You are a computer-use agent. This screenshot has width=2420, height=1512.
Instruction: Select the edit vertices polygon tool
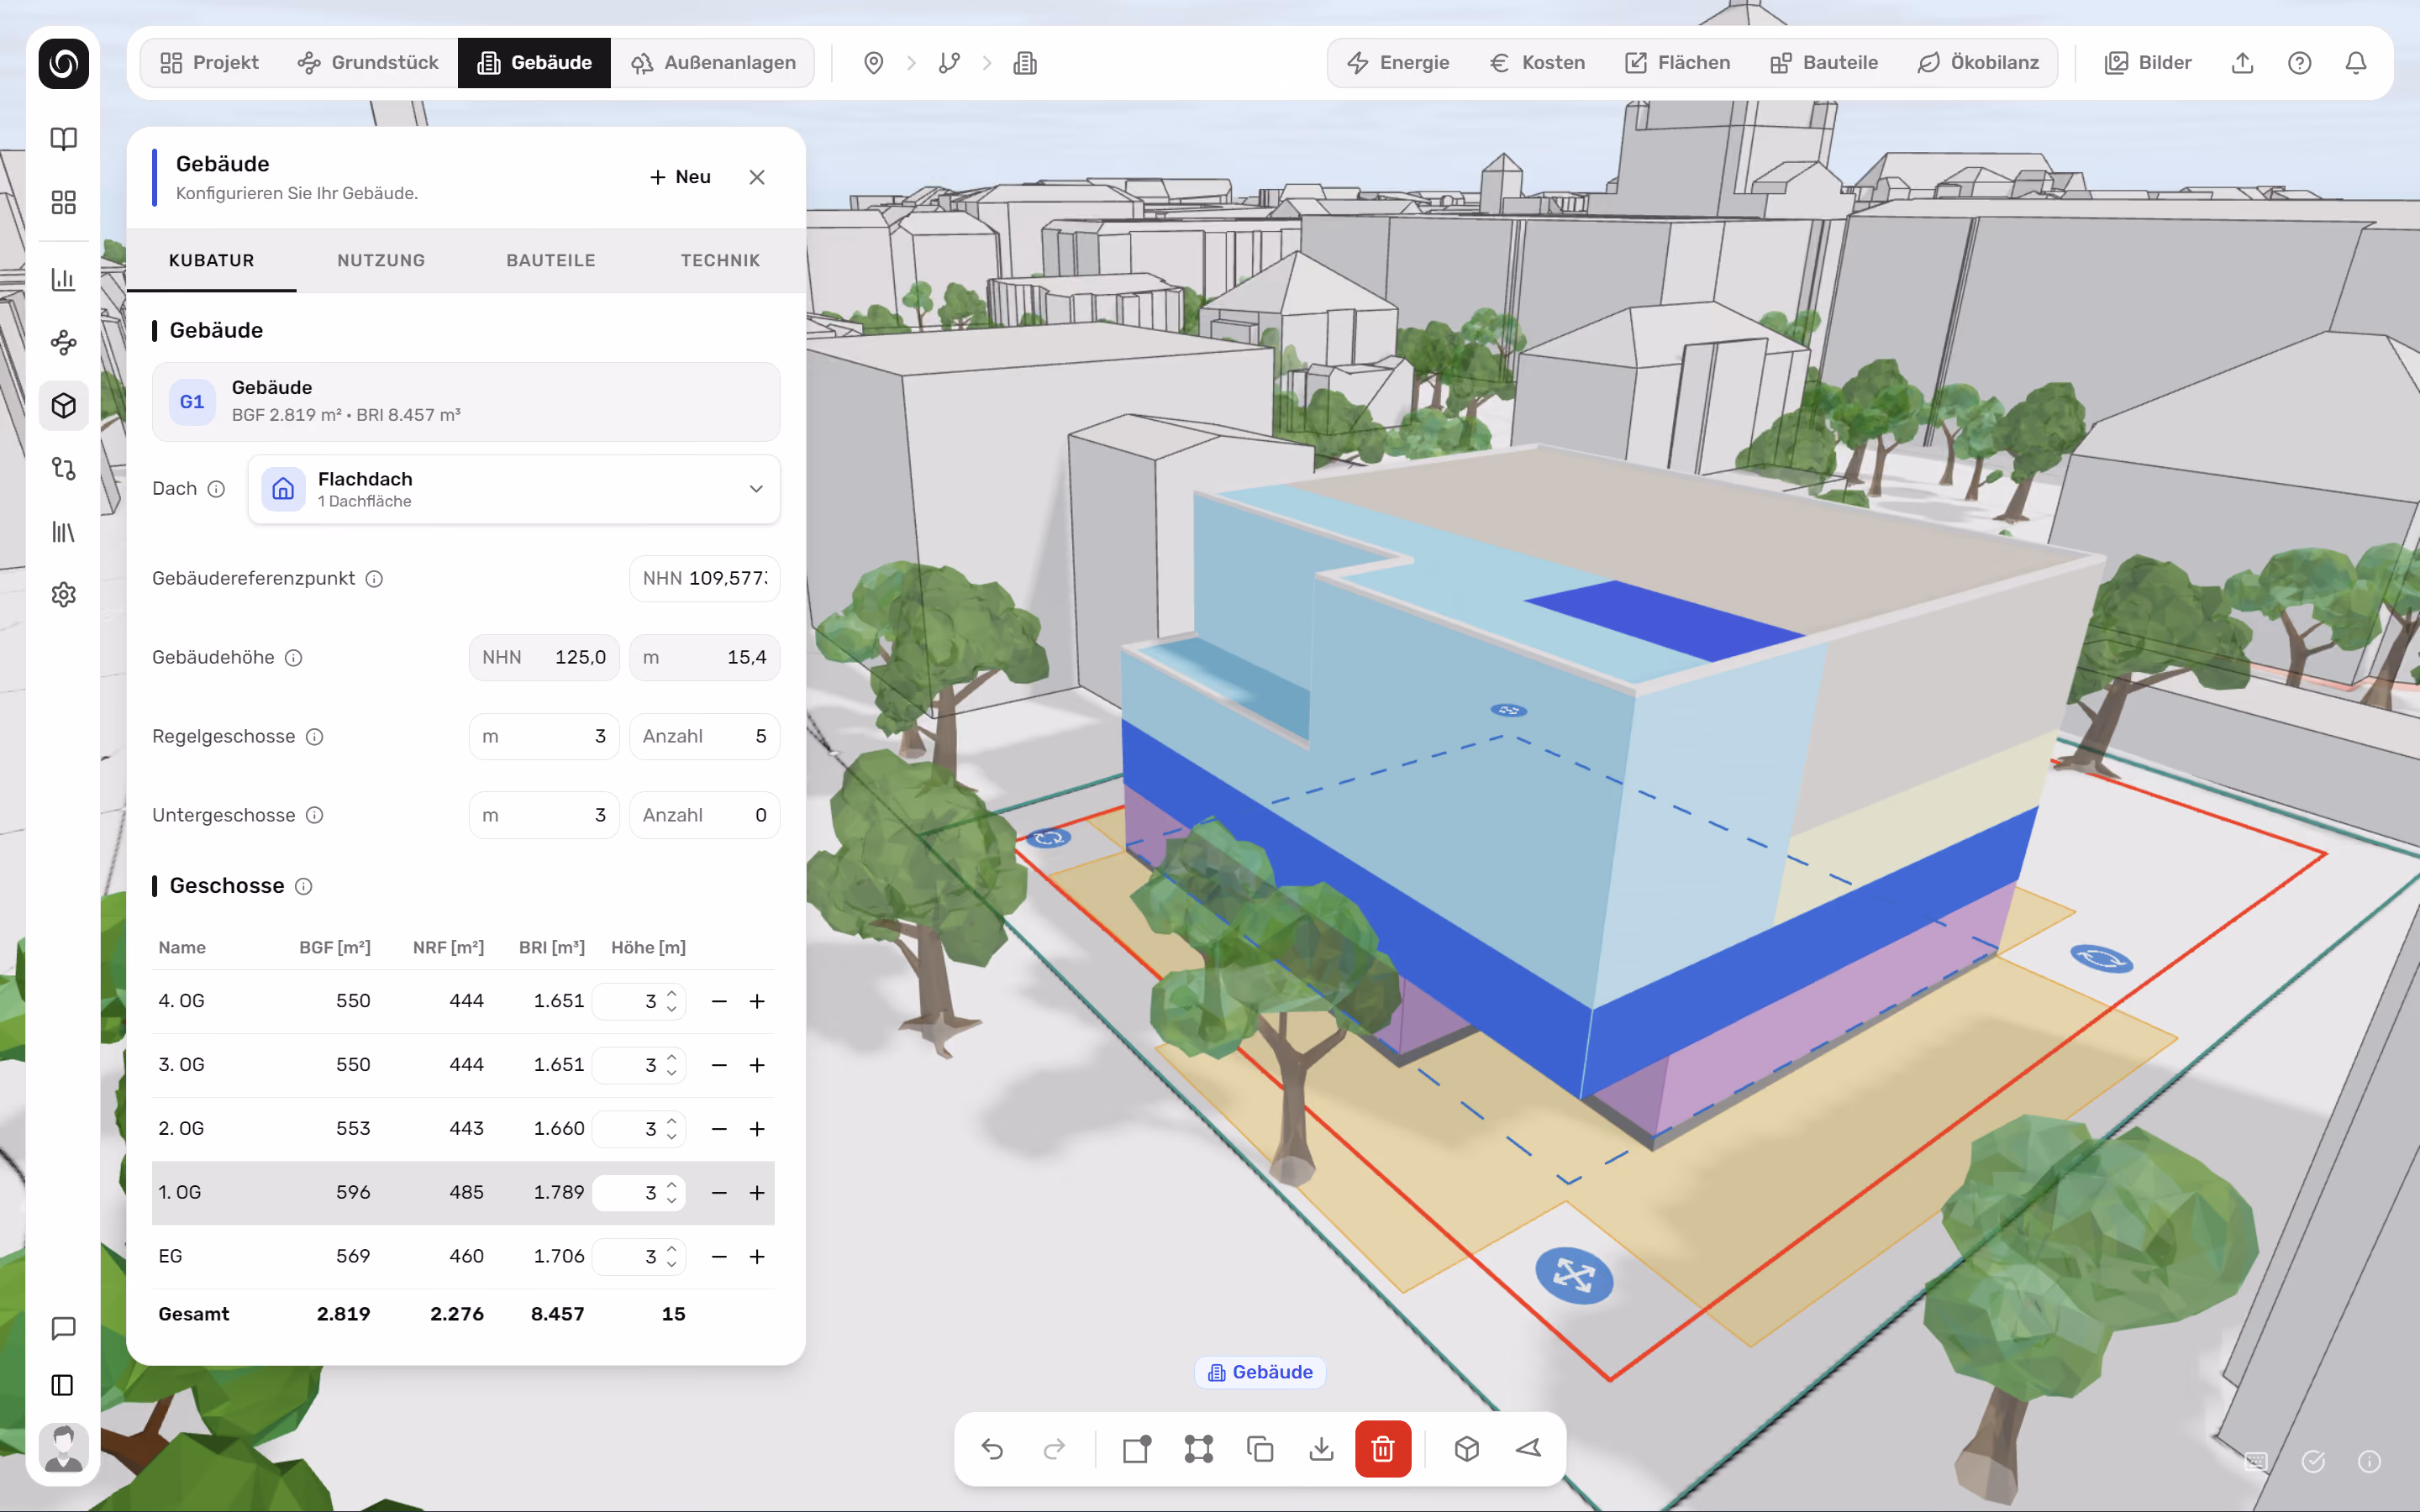pyautogui.click(x=1198, y=1448)
